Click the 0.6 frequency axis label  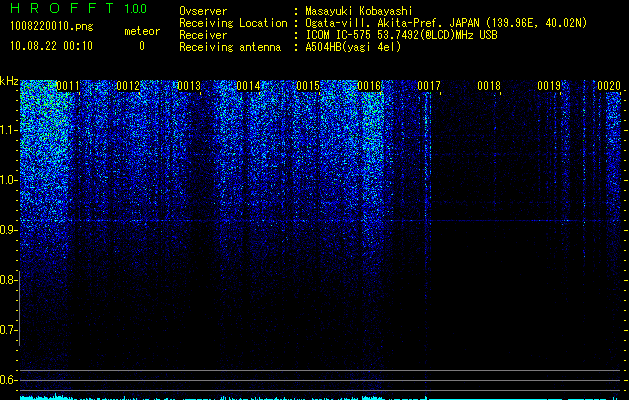[x=8, y=380]
